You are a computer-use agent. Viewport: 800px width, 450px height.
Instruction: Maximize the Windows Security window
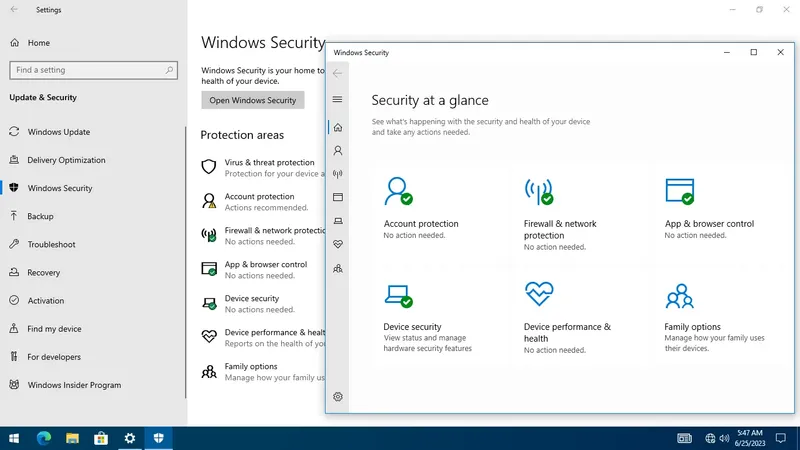point(754,52)
